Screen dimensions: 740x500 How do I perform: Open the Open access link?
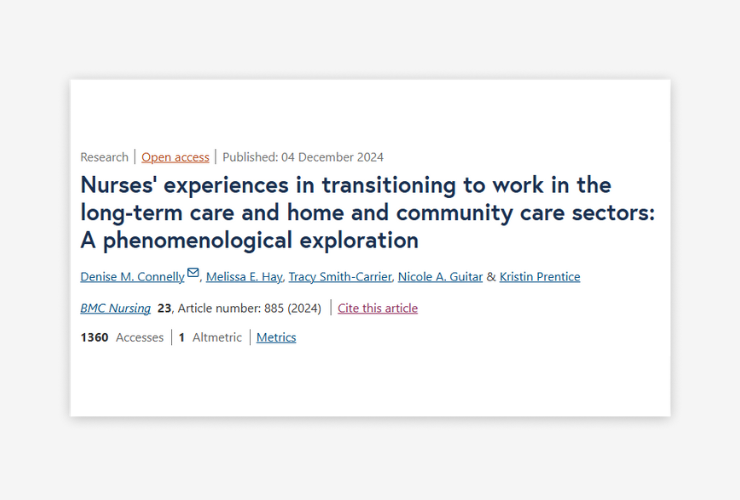click(x=175, y=157)
